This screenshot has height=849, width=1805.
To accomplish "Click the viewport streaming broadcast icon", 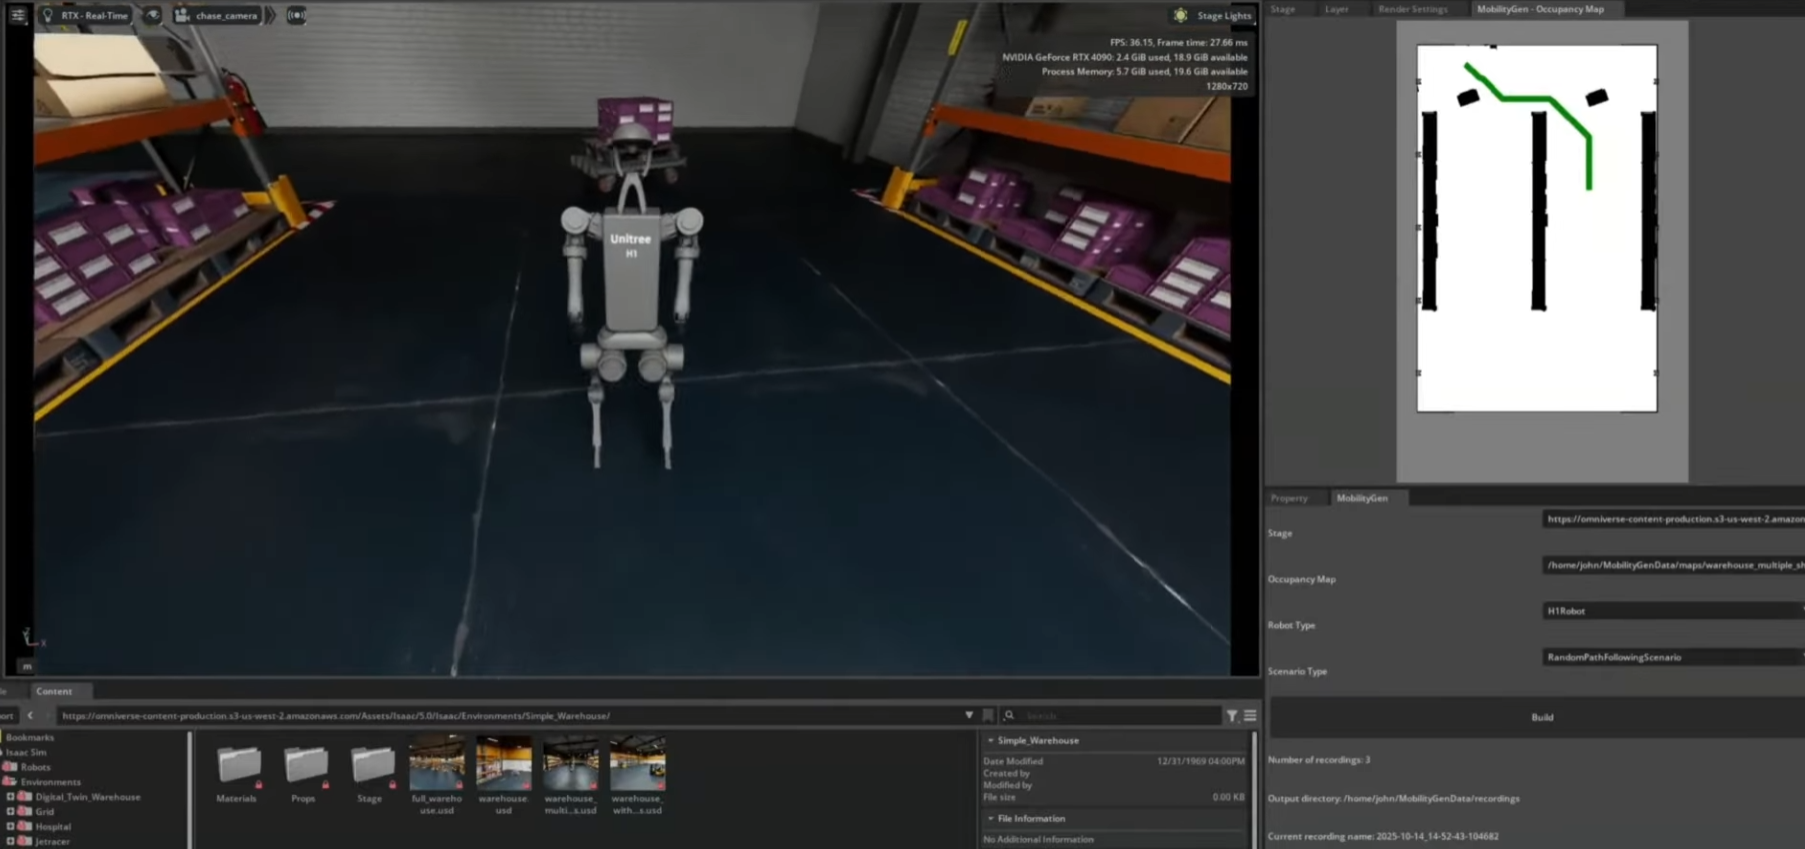I will [296, 15].
